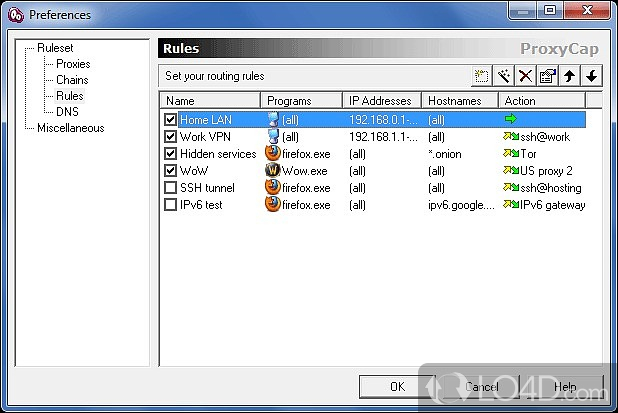
Task: Open the Chains tree item
Action: coord(72,80)
